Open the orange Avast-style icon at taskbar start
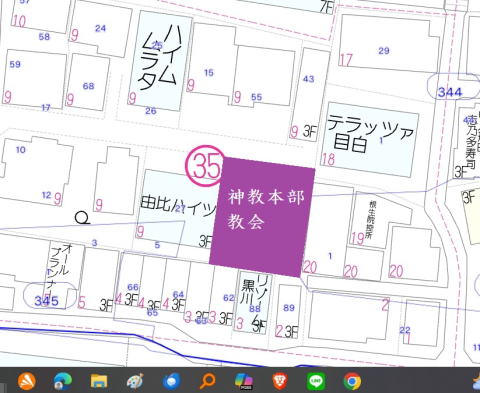Viewport: 480px width, 393px height. [27, 381]
